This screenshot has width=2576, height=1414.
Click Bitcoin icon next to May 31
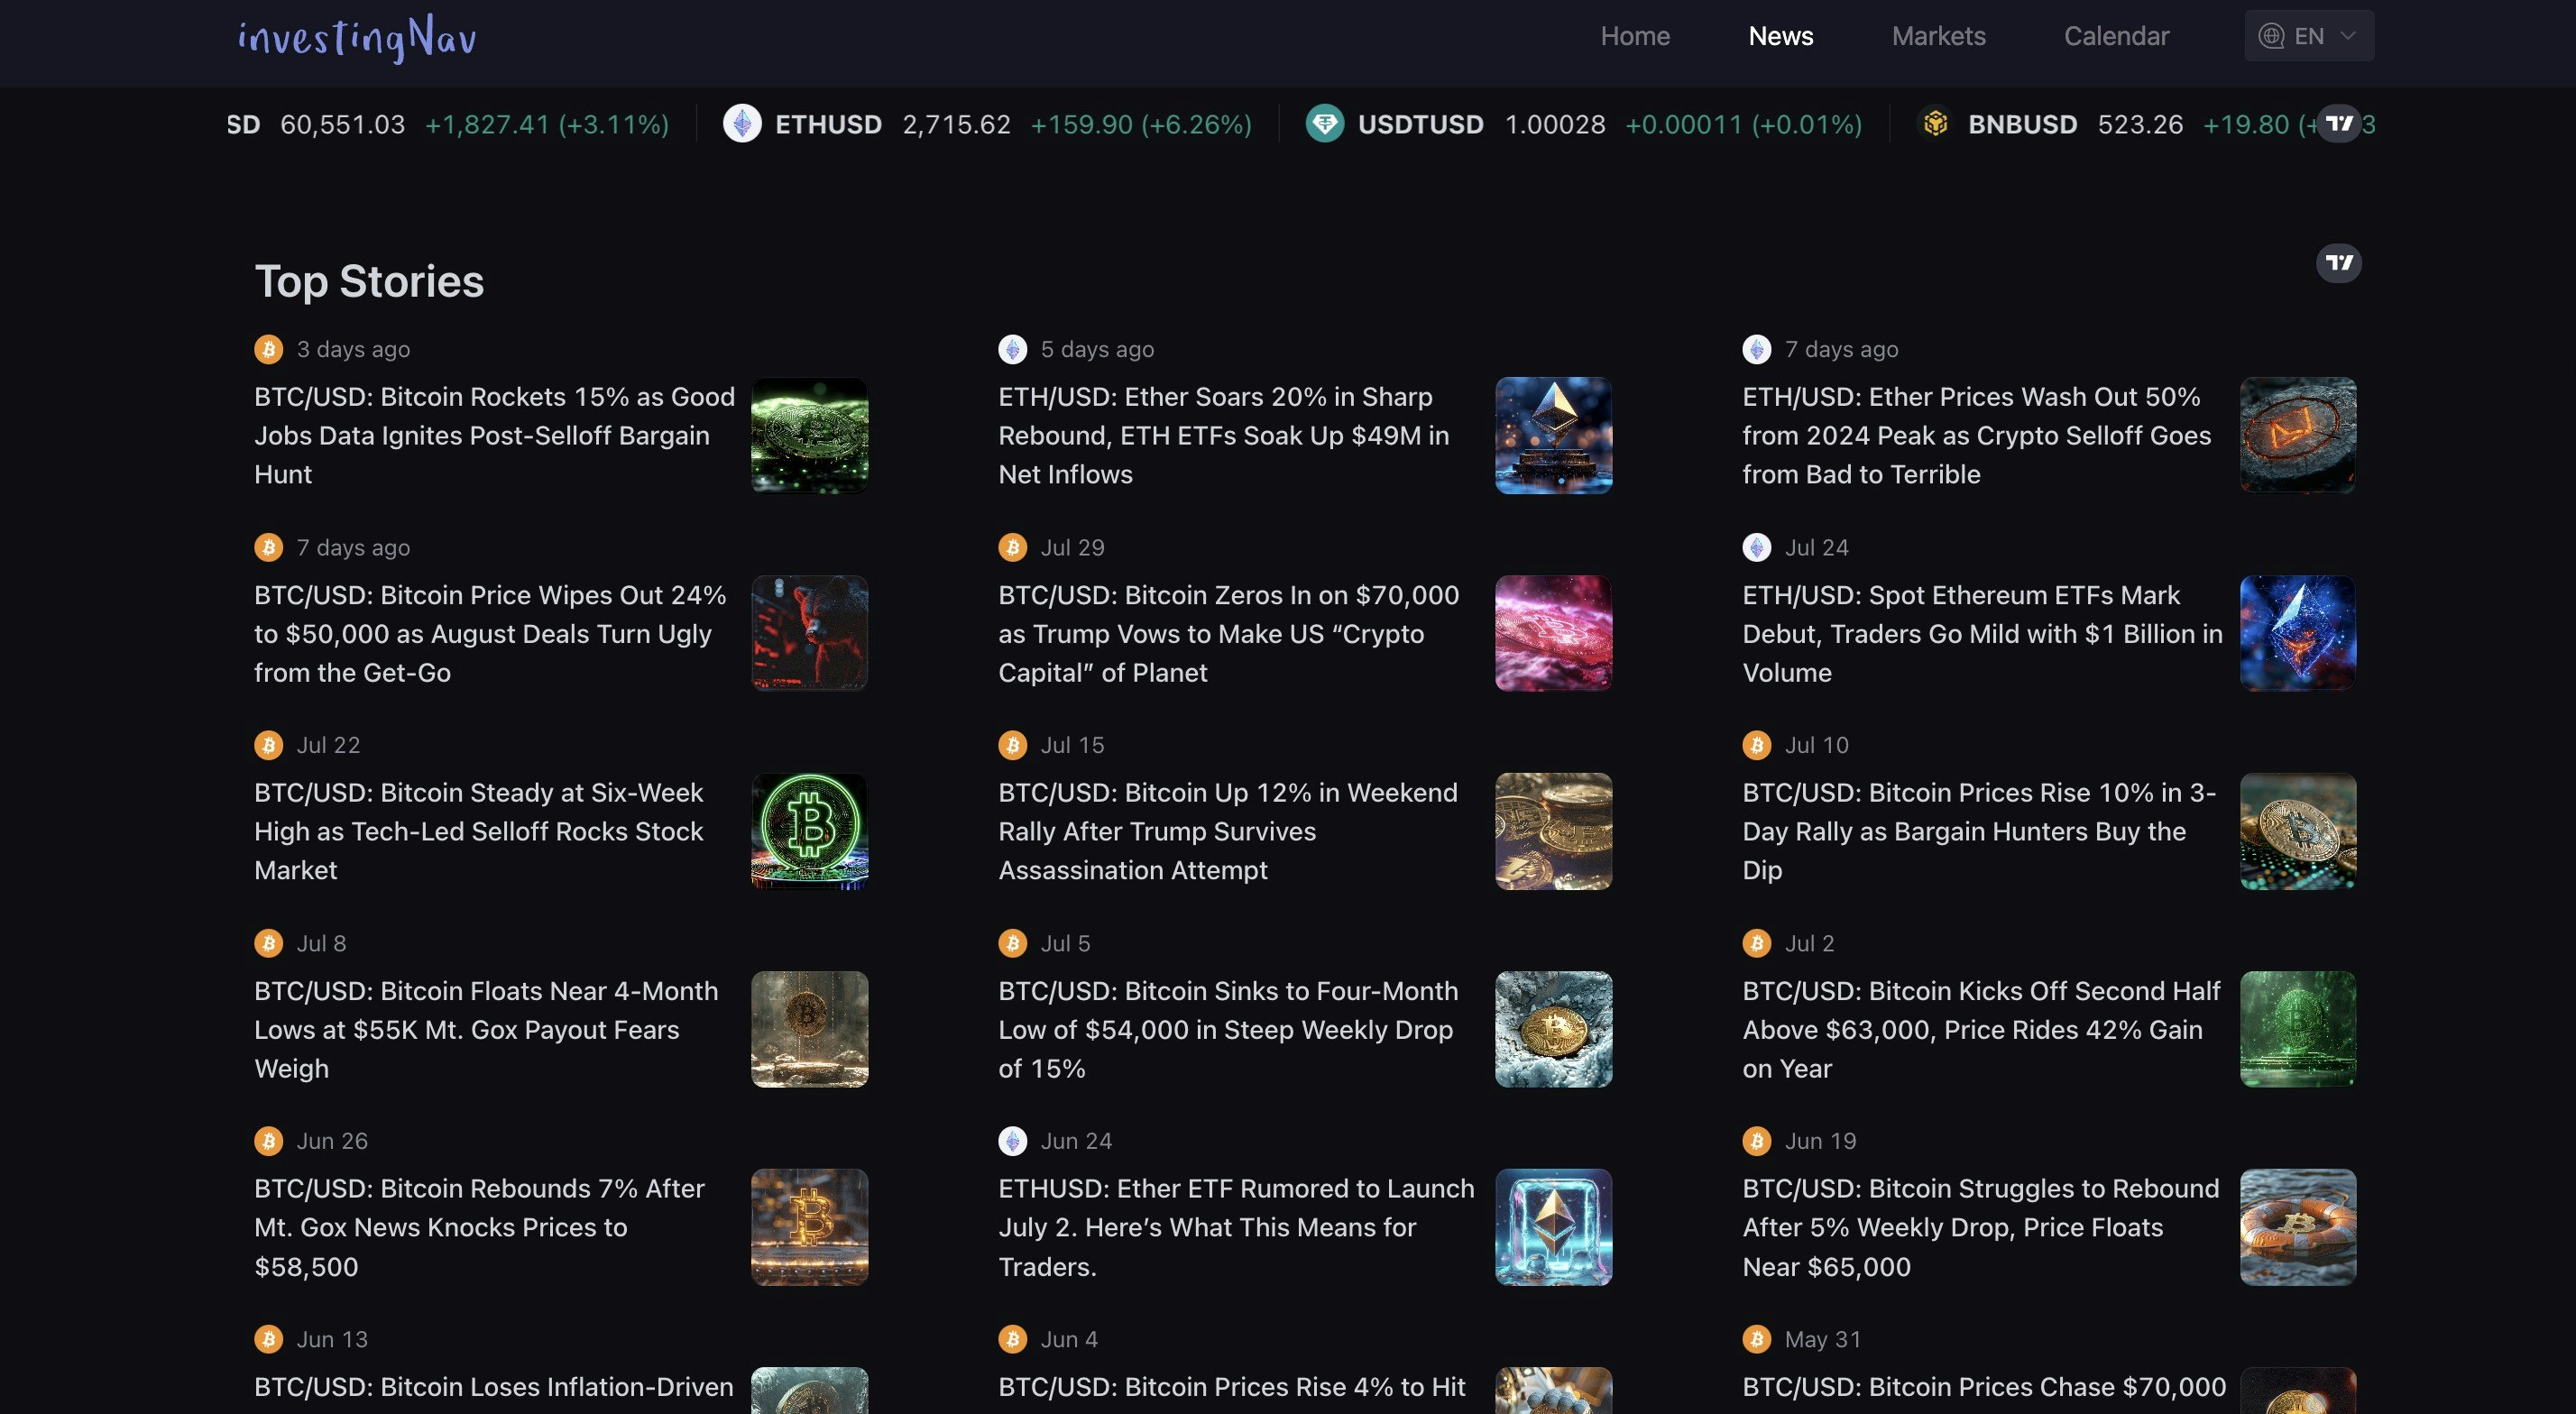(x=1756, y=1339)
